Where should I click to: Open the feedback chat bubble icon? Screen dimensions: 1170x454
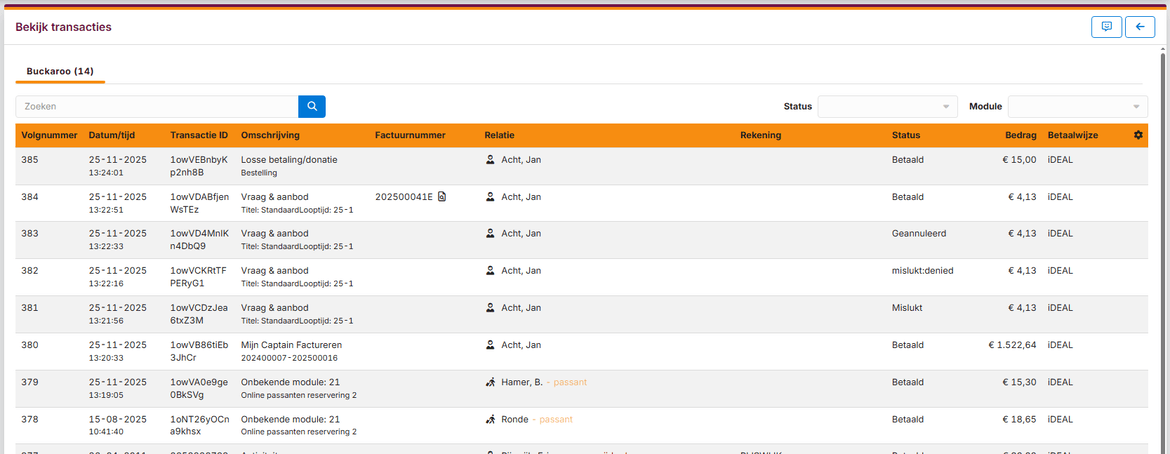(1106, 27)
